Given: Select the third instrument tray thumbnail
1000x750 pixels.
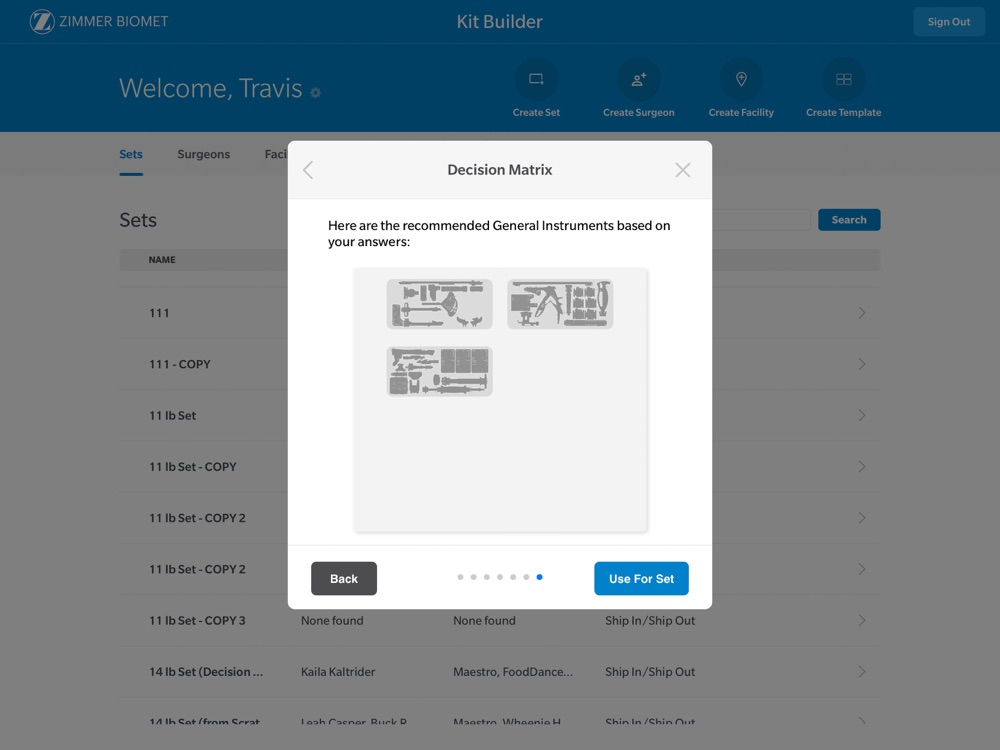Looking at the screenshot, I should [x=439, y=371].
